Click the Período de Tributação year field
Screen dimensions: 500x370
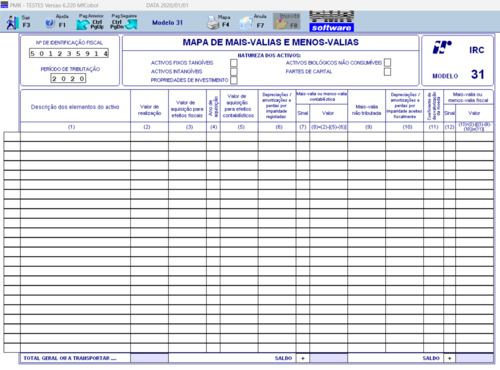point(68,78)
